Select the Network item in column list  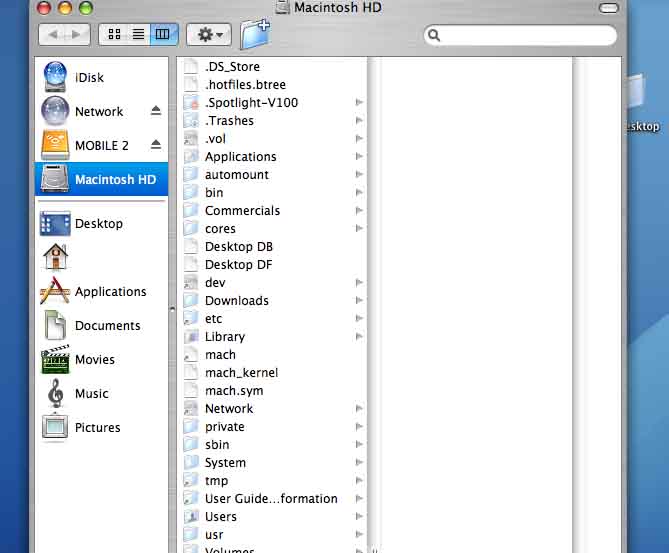click(x=272, y=409)
